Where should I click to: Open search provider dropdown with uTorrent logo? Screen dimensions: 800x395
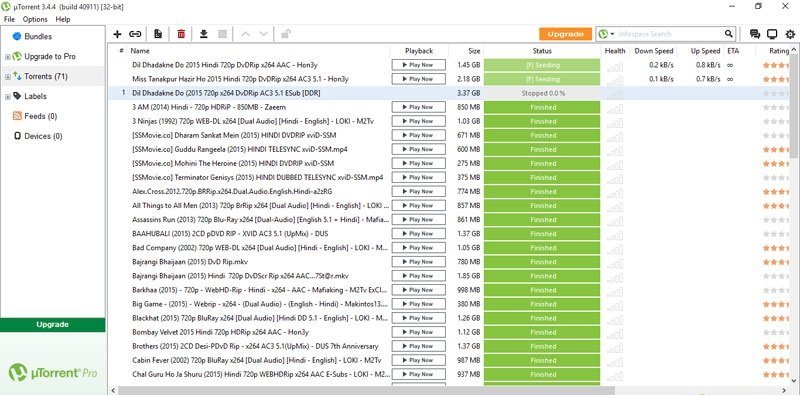click(x=606, y=34)
